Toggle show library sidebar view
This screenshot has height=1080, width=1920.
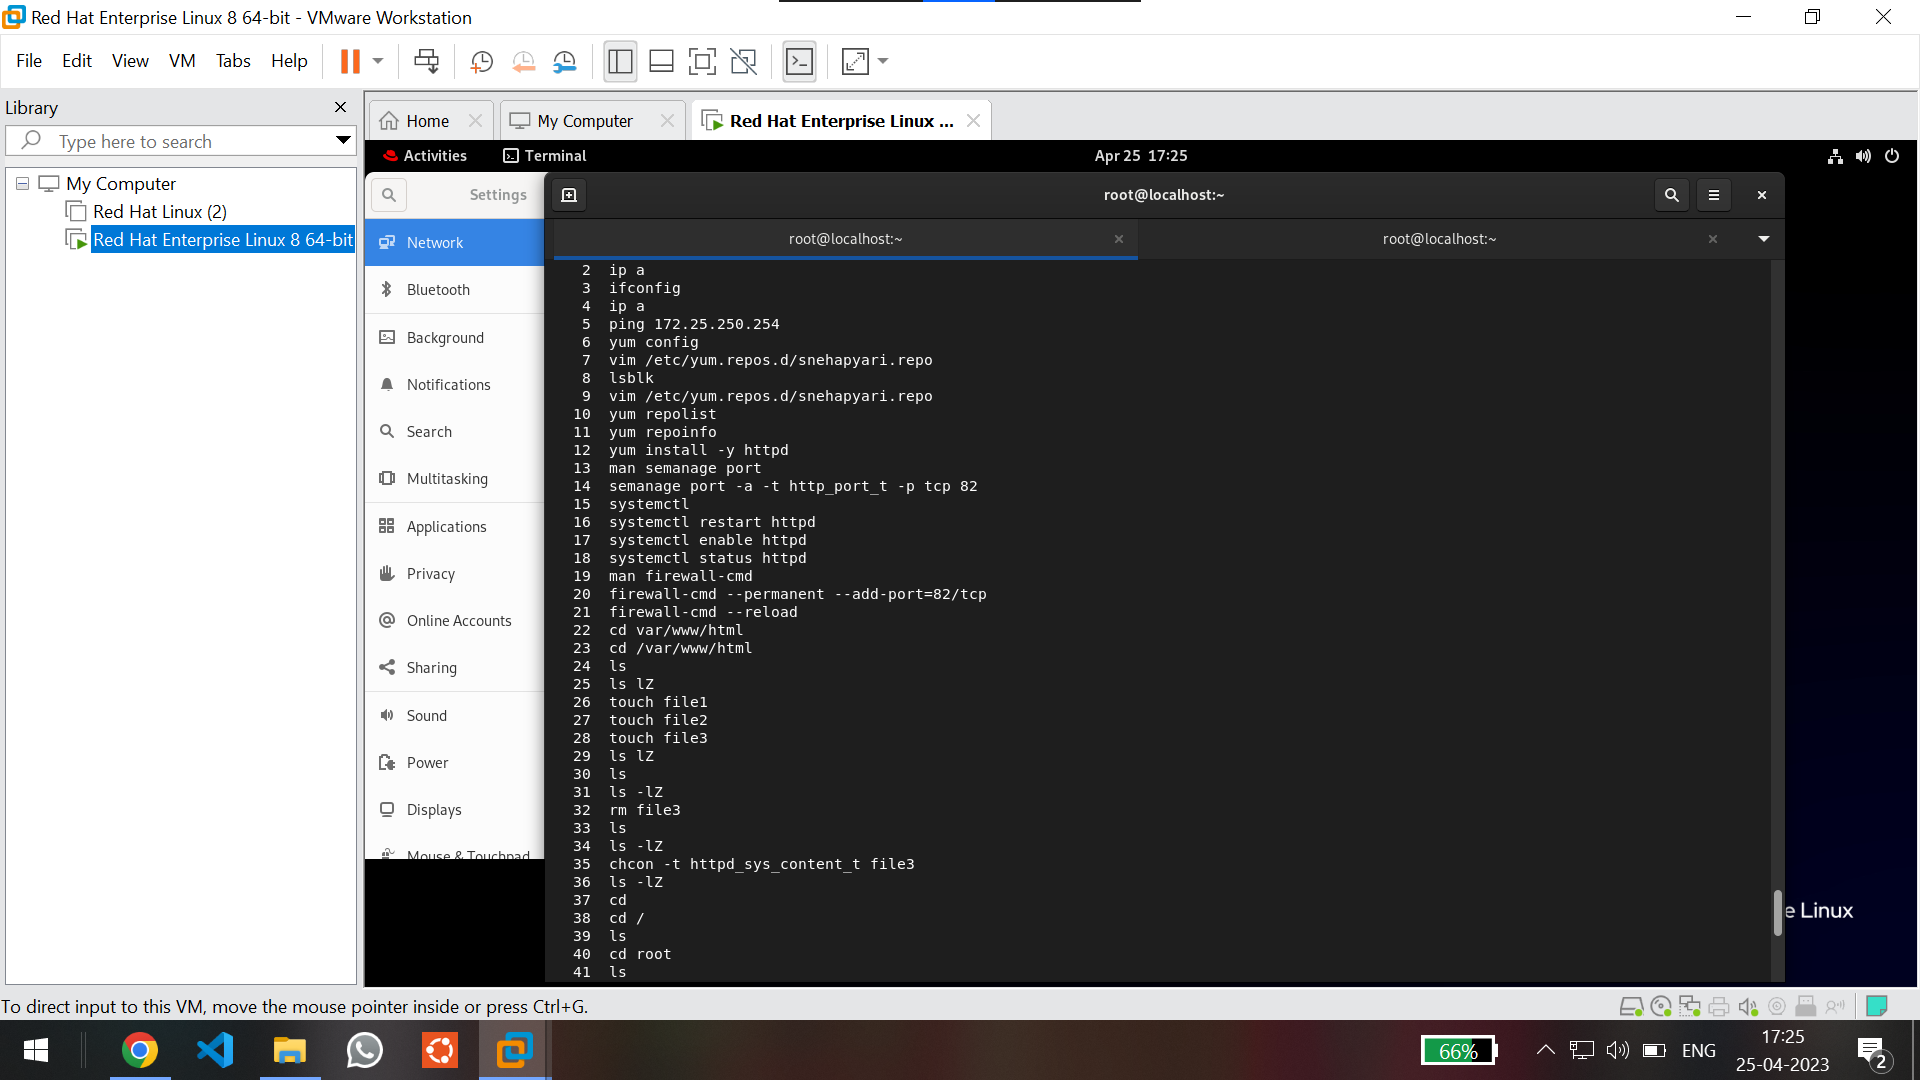620,62
